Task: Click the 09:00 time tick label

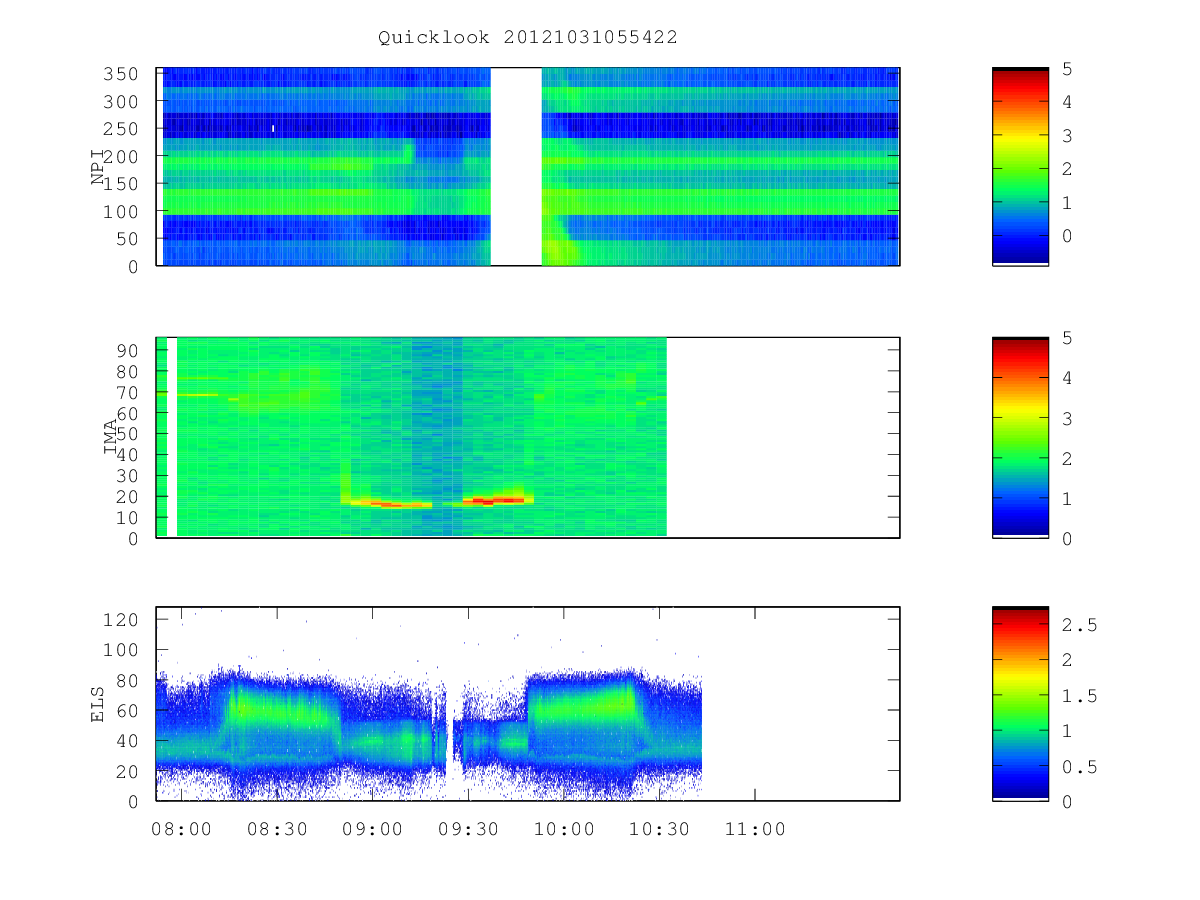Action: (371, 829)
